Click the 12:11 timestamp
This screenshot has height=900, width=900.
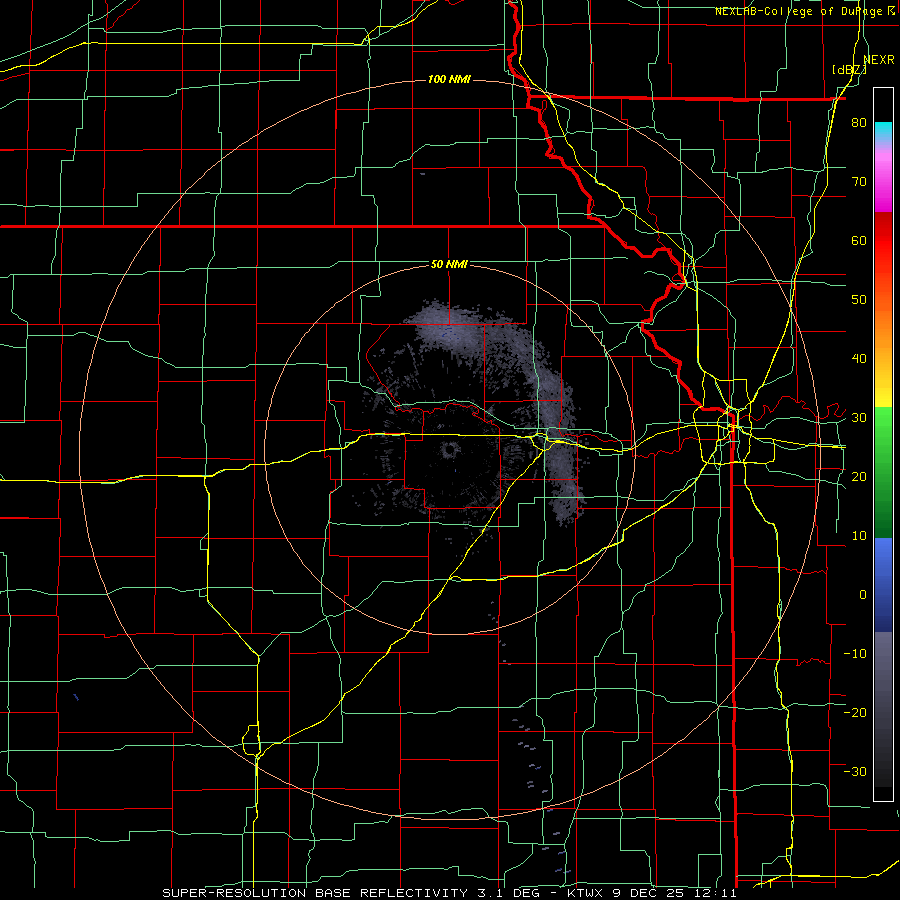(714, 893)
